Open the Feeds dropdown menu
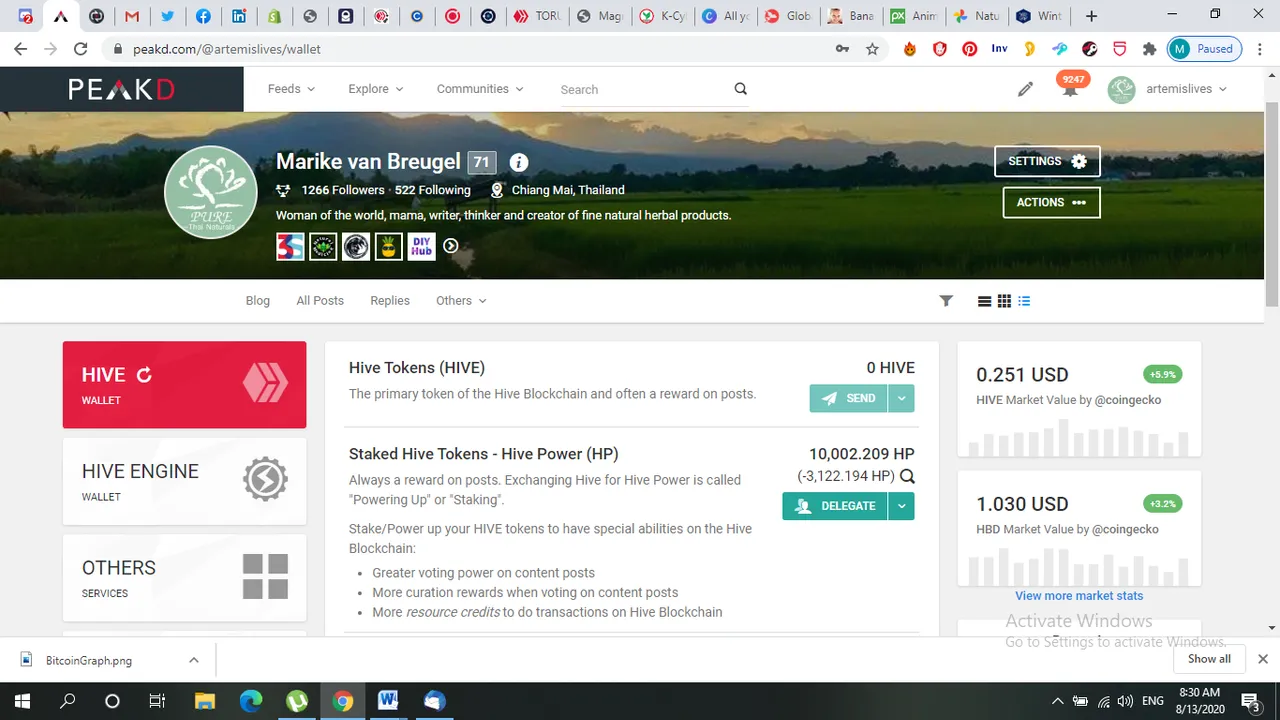The height and width of the screenshot is (720, 1280). click(291, 89)
